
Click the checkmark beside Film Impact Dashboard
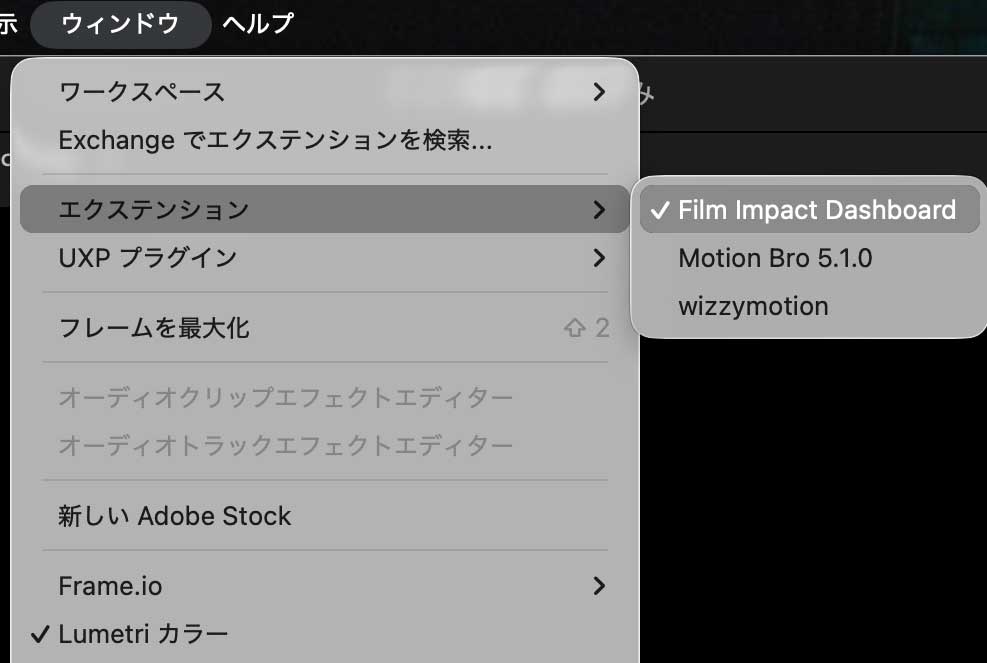659,209
